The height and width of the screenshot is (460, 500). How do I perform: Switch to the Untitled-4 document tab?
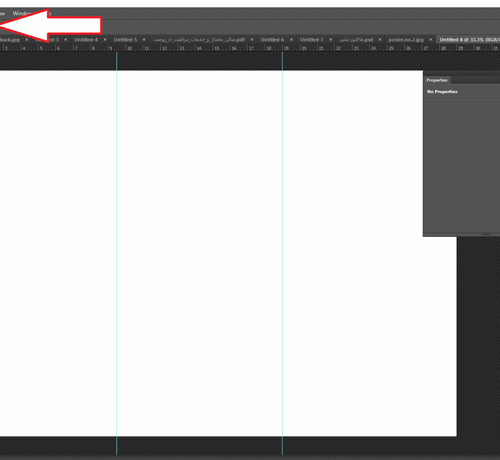(x=86, y=39)
